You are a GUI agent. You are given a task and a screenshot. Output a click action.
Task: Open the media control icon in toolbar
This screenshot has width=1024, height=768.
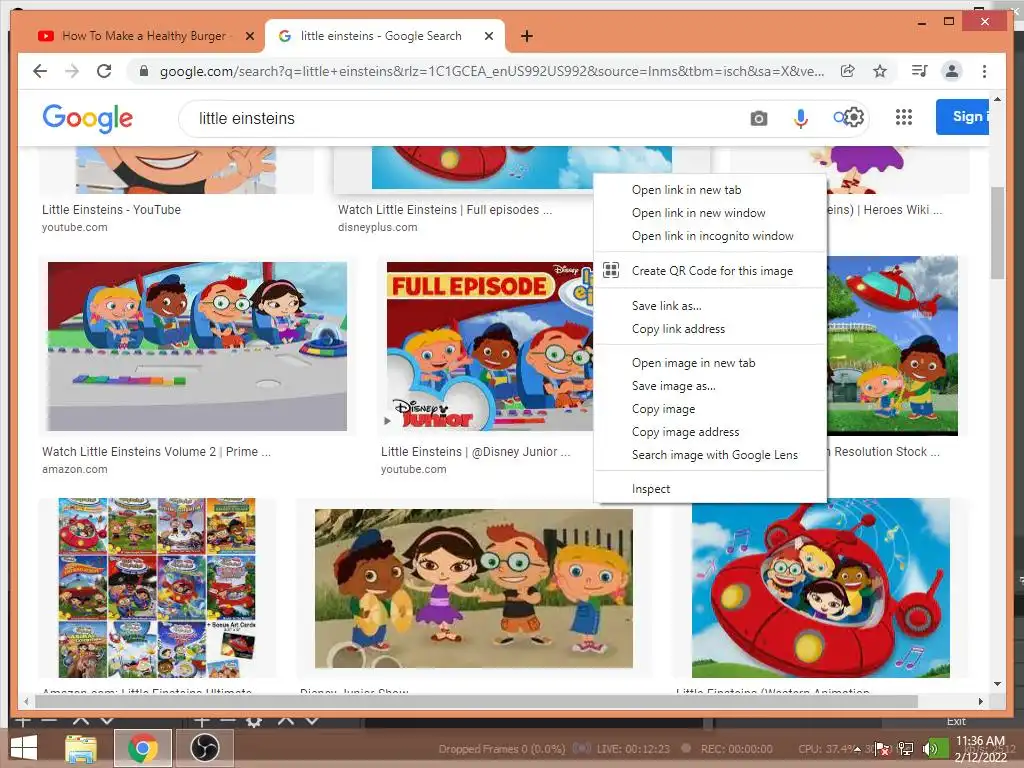click(x=920, y=71)
